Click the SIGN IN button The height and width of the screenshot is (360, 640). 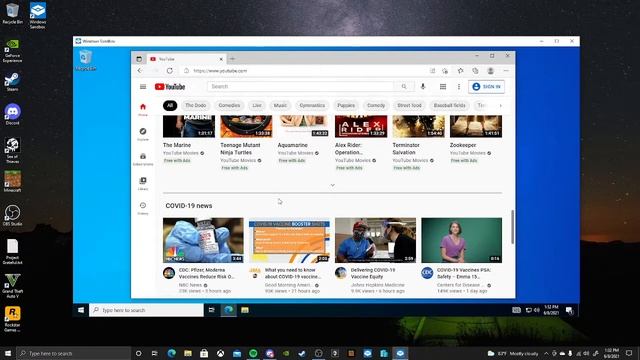(487, 87)
